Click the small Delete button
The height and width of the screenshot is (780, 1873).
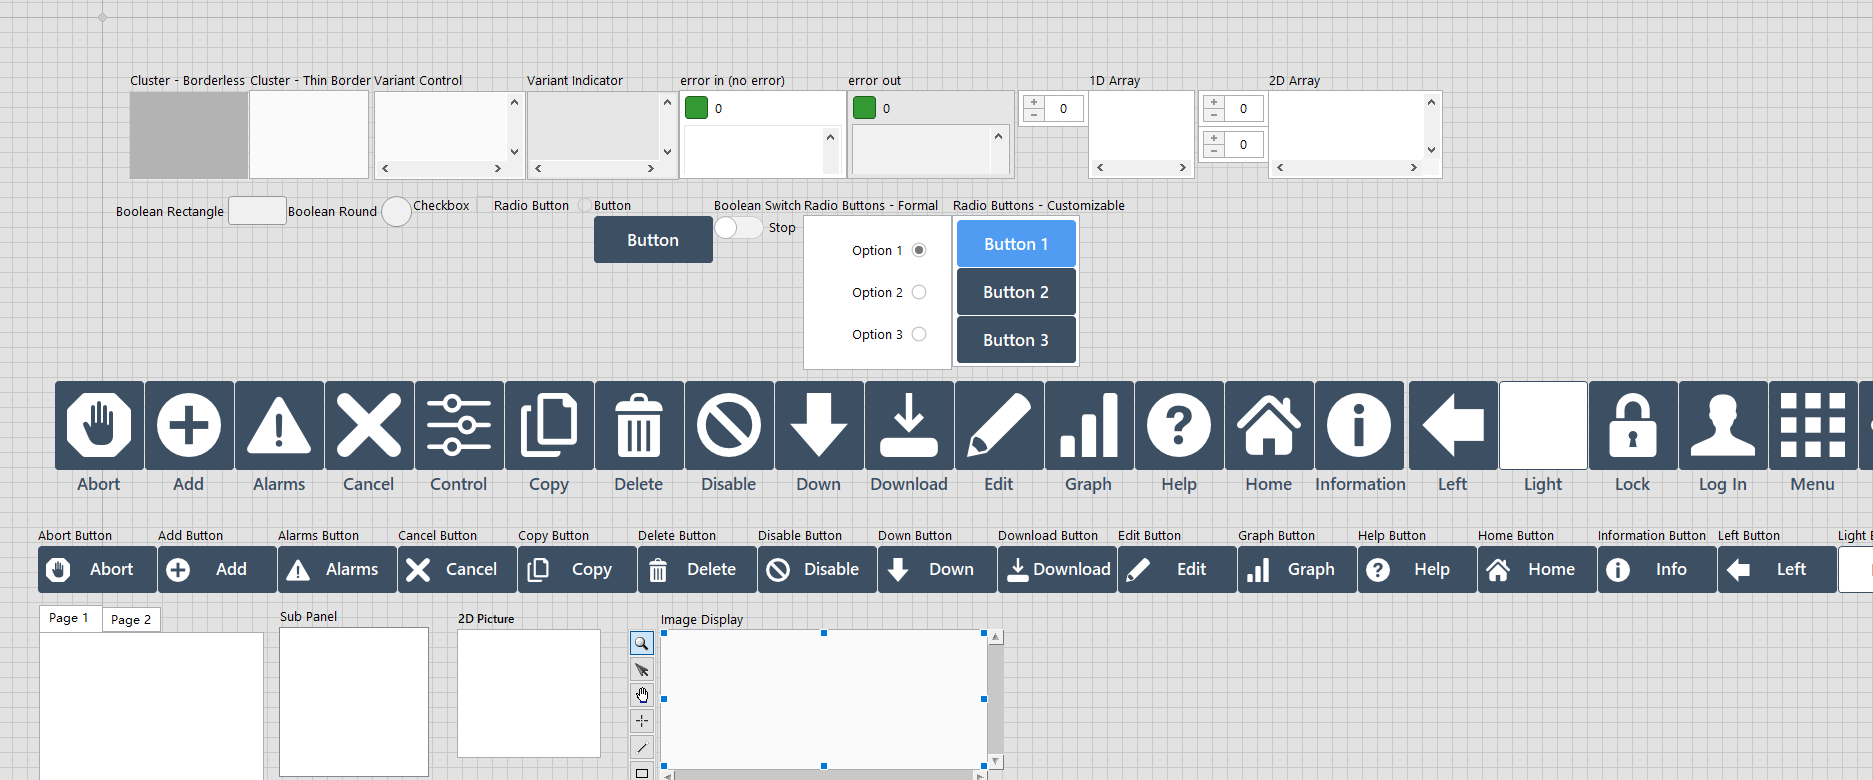(x=697, y=569)
